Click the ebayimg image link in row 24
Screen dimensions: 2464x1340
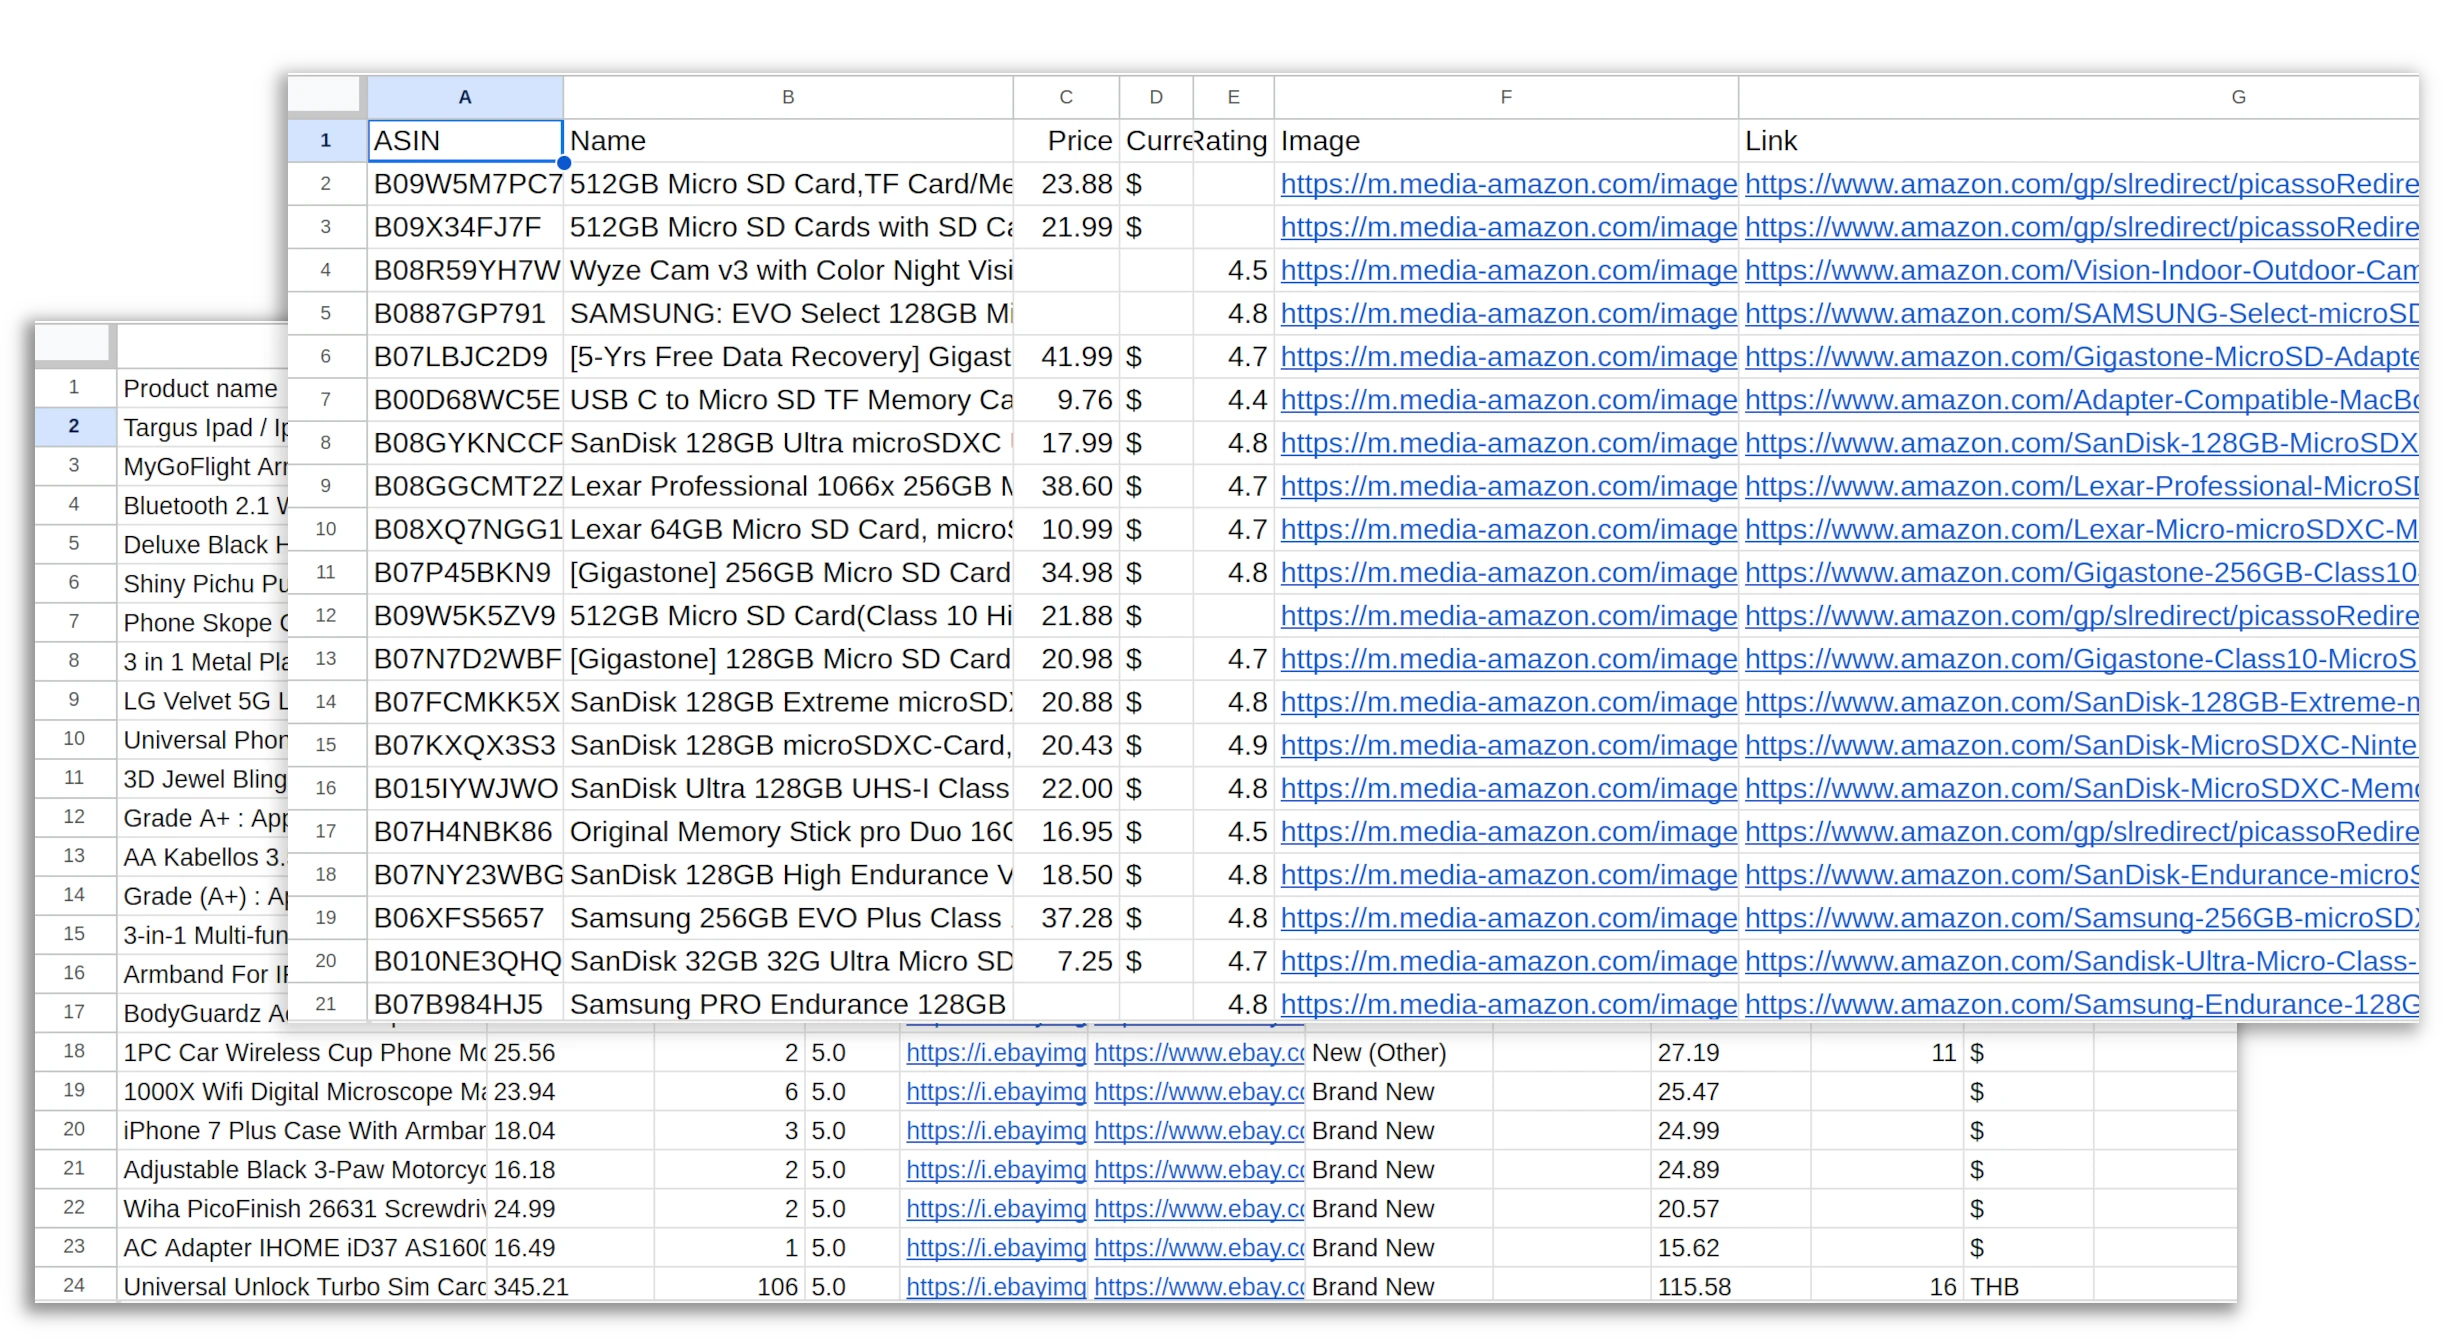pyautogui.click(x=994, y=1286)
